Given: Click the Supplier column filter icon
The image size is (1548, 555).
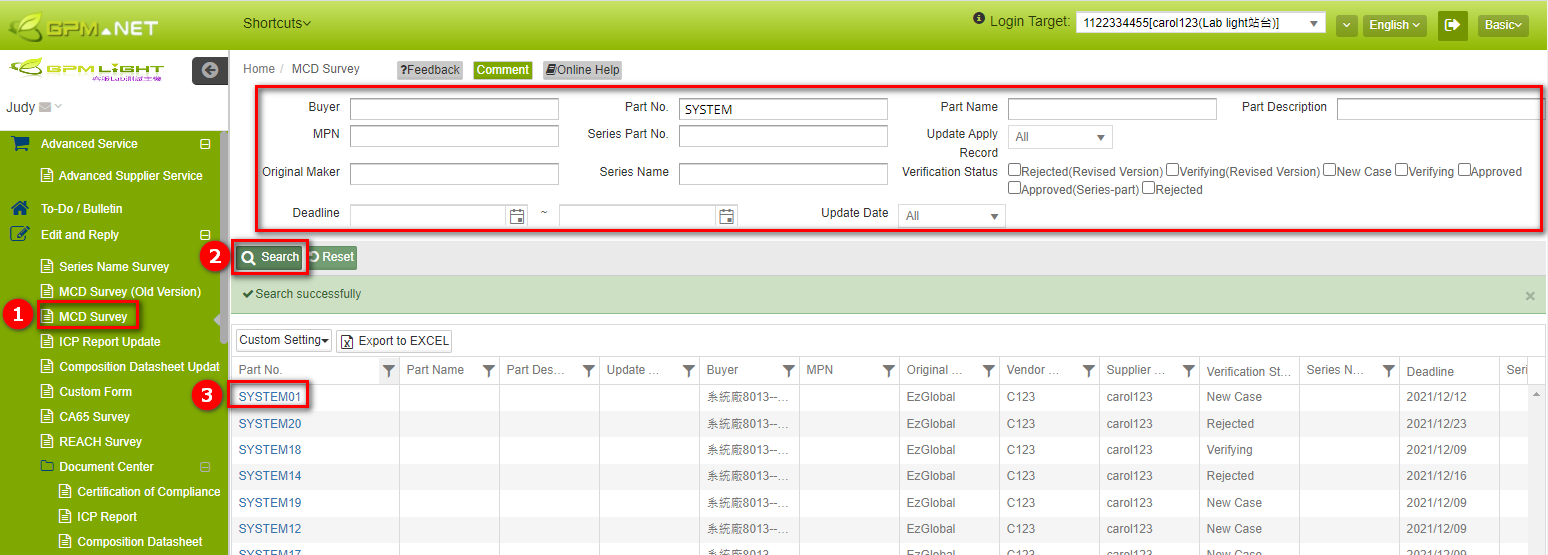Looking at the screenshot, I should click(x=1188, y=371).
